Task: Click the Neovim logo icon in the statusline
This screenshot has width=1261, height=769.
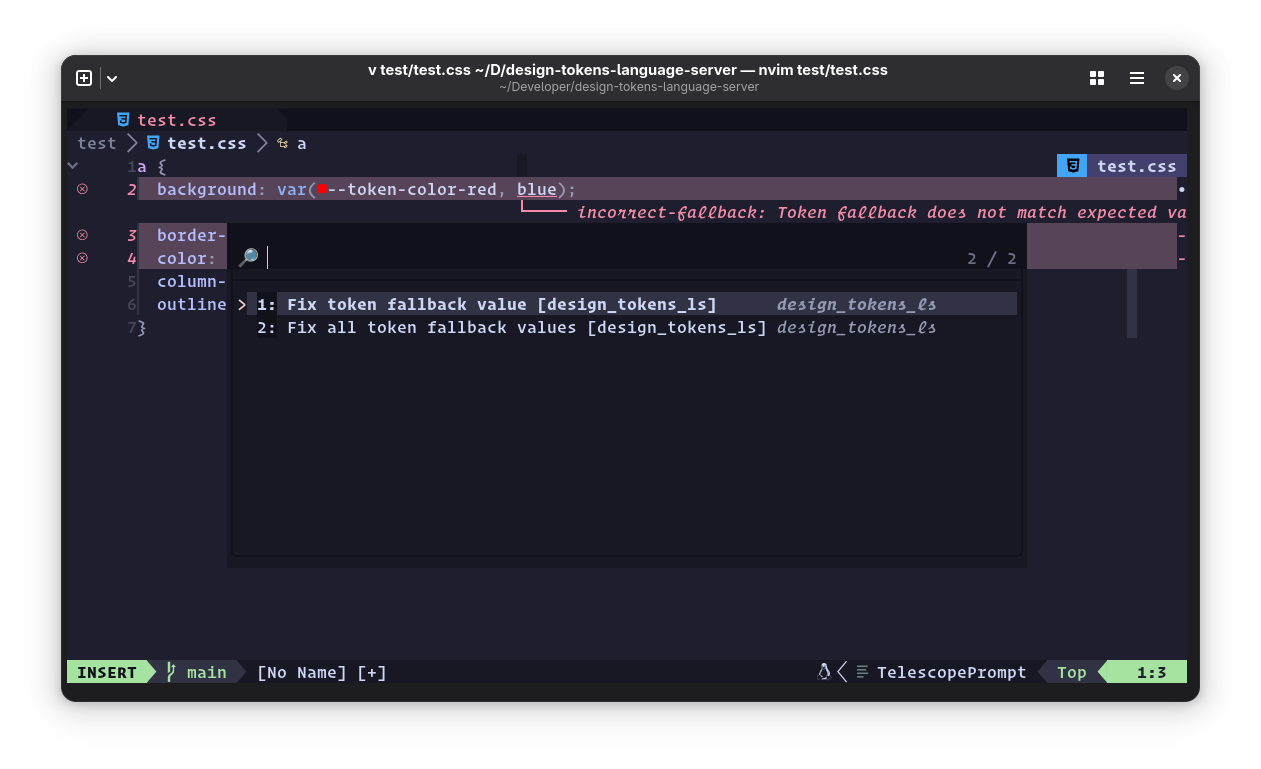Action: [822, 671]
